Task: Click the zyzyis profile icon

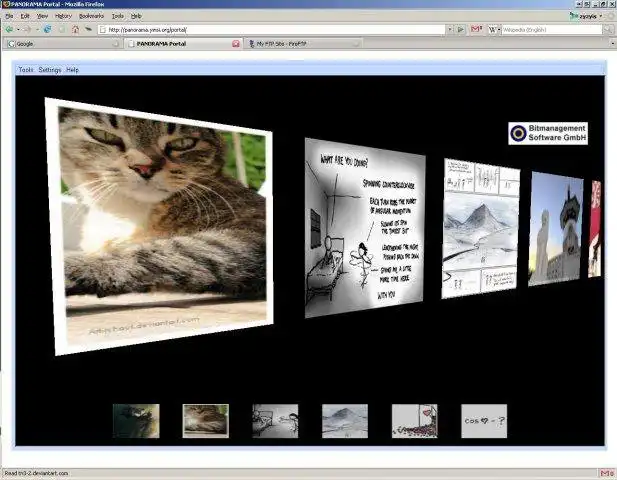Action: (x=574, y=16)
